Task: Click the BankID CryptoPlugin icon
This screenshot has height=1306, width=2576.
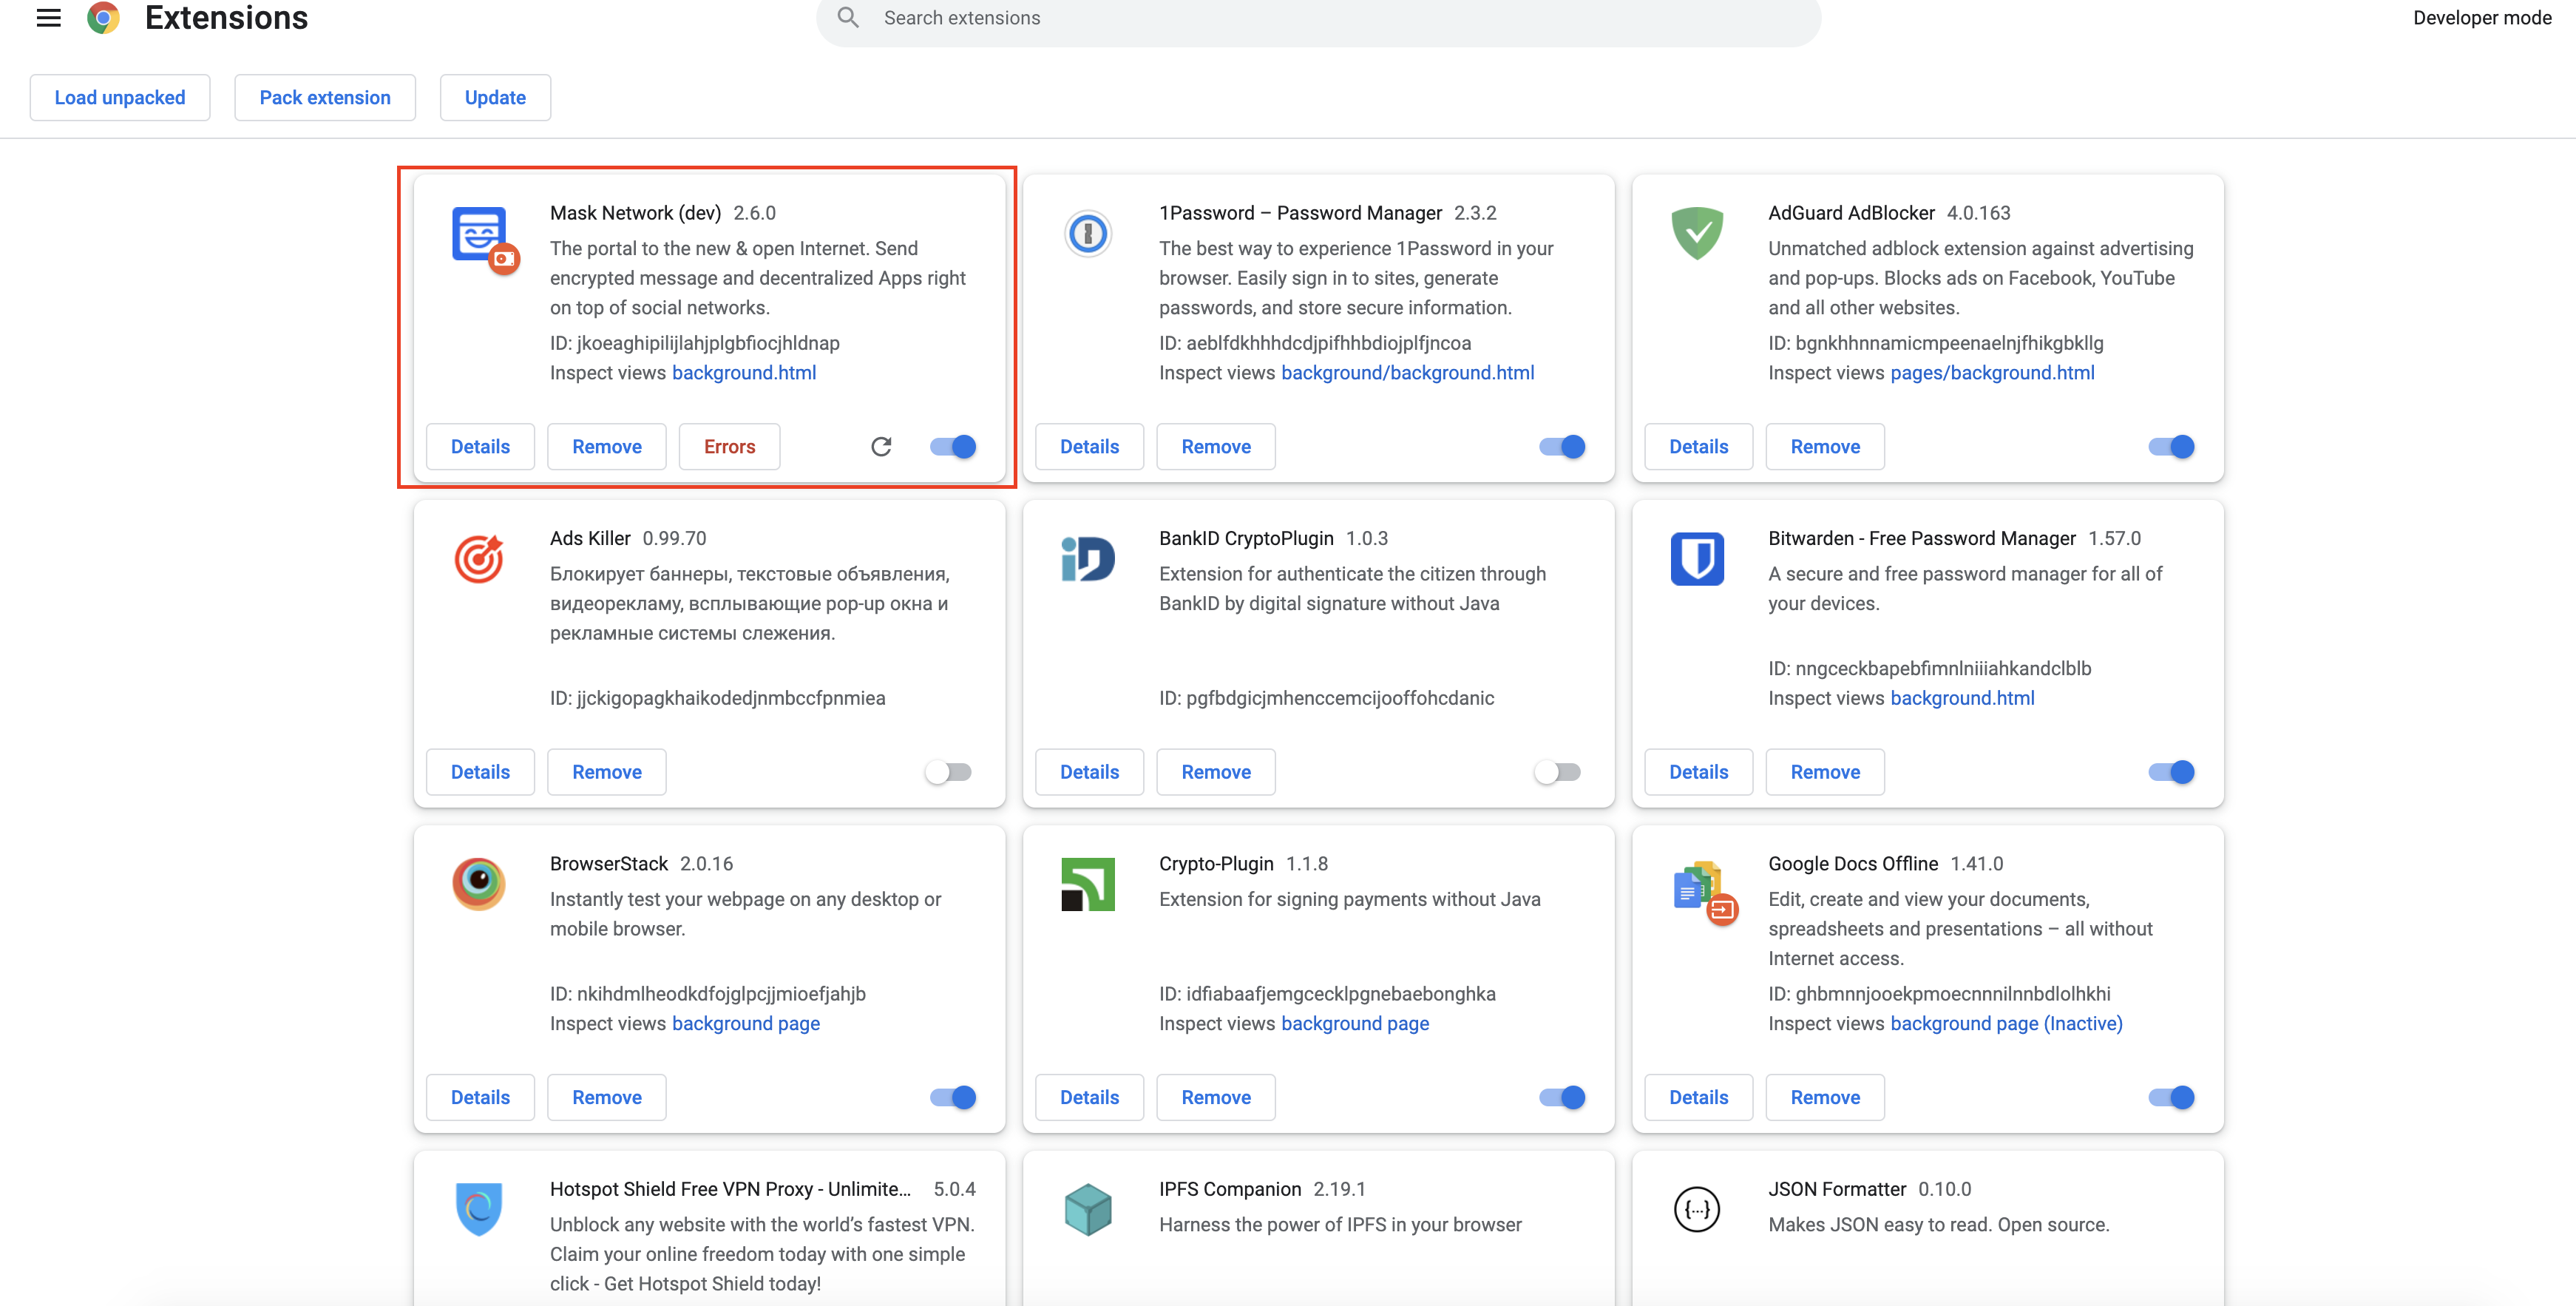Action: click(1087, 559)
